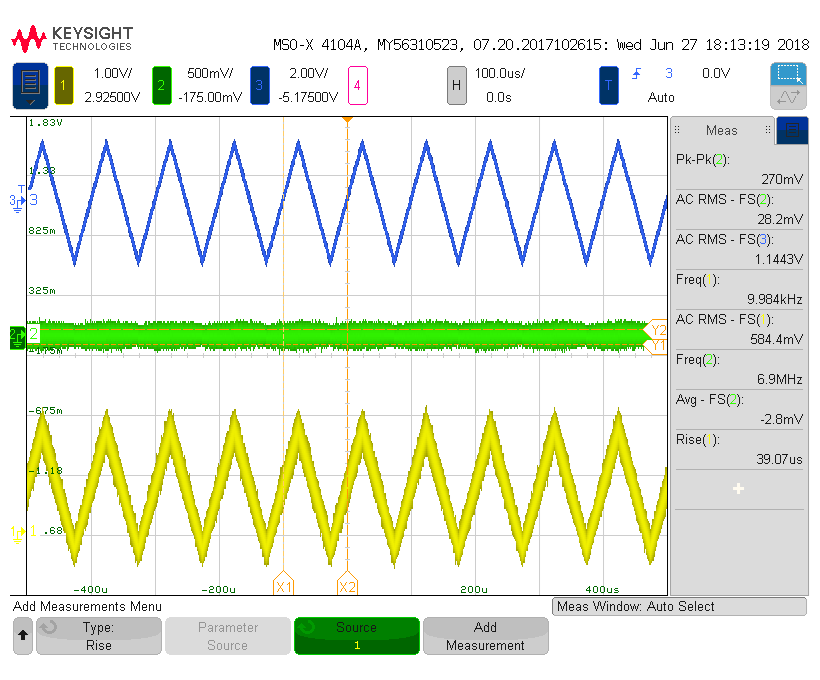Click the grayed waveform tool below zoom box
The width and height of the screenshot is (820, 680).
point(788,97)
